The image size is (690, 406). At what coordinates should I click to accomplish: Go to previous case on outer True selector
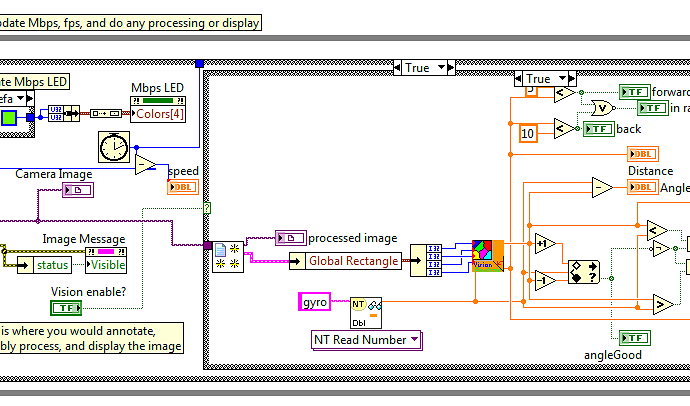[397, 68]
